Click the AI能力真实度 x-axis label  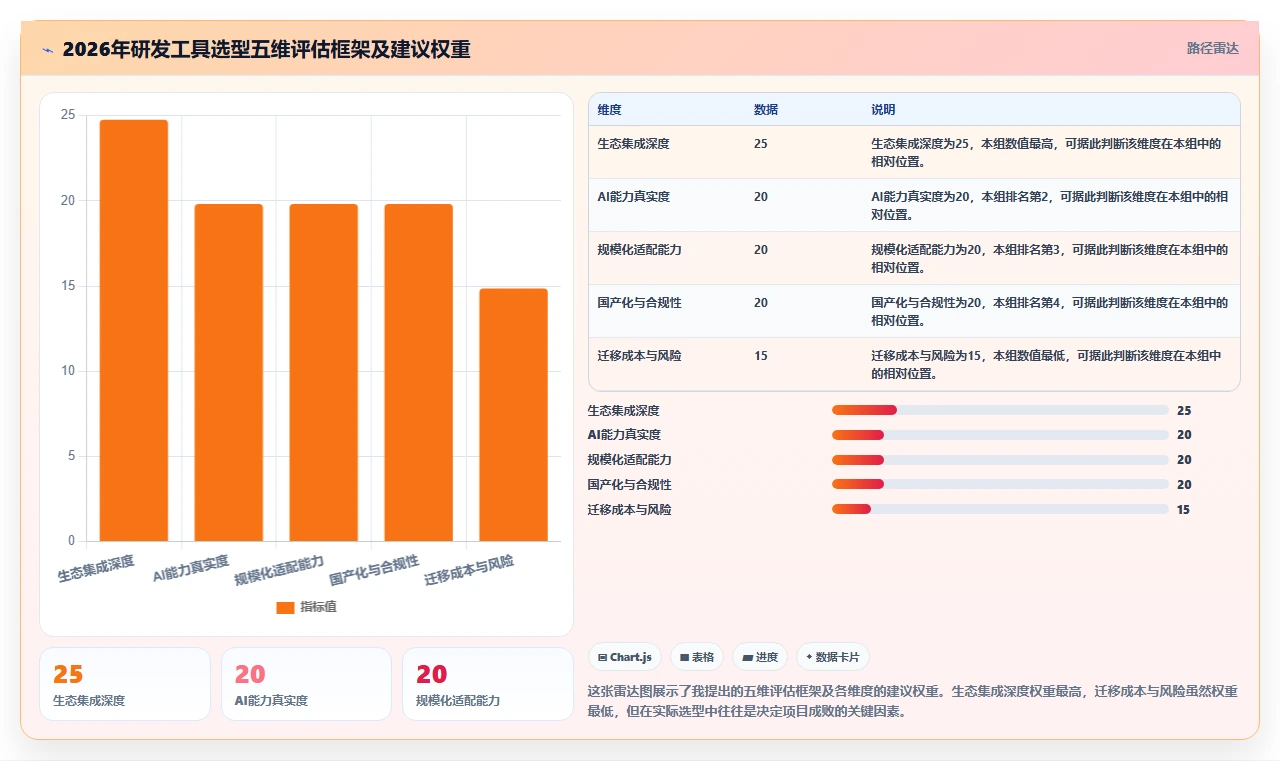coord(191,568)
